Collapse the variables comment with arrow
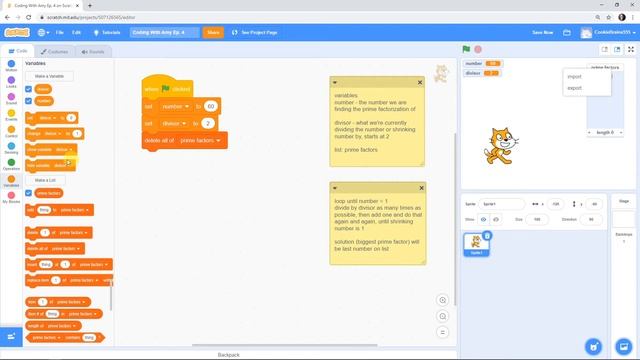Viewport: 640px width, 360px height. (335, 82)
